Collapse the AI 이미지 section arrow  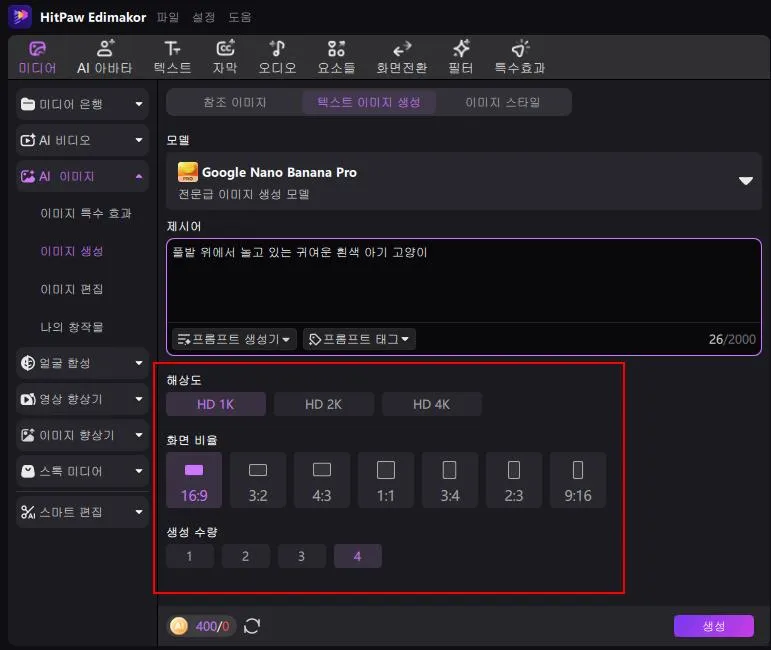pos(139,176)
